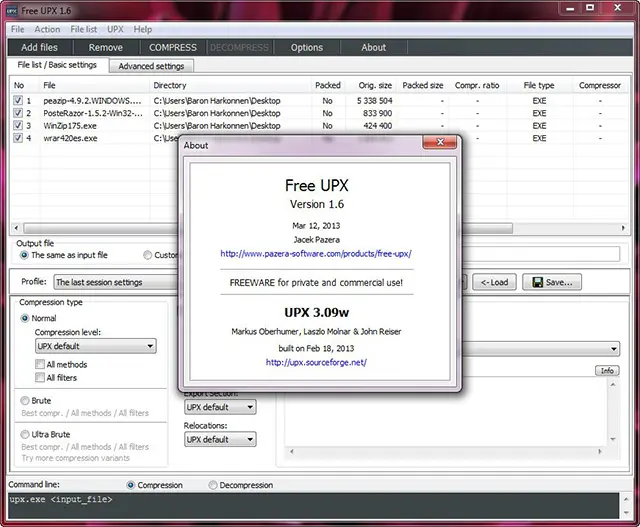Click the Remove toolbar button
Screen dimensions: 640x527
click(106, 47)
